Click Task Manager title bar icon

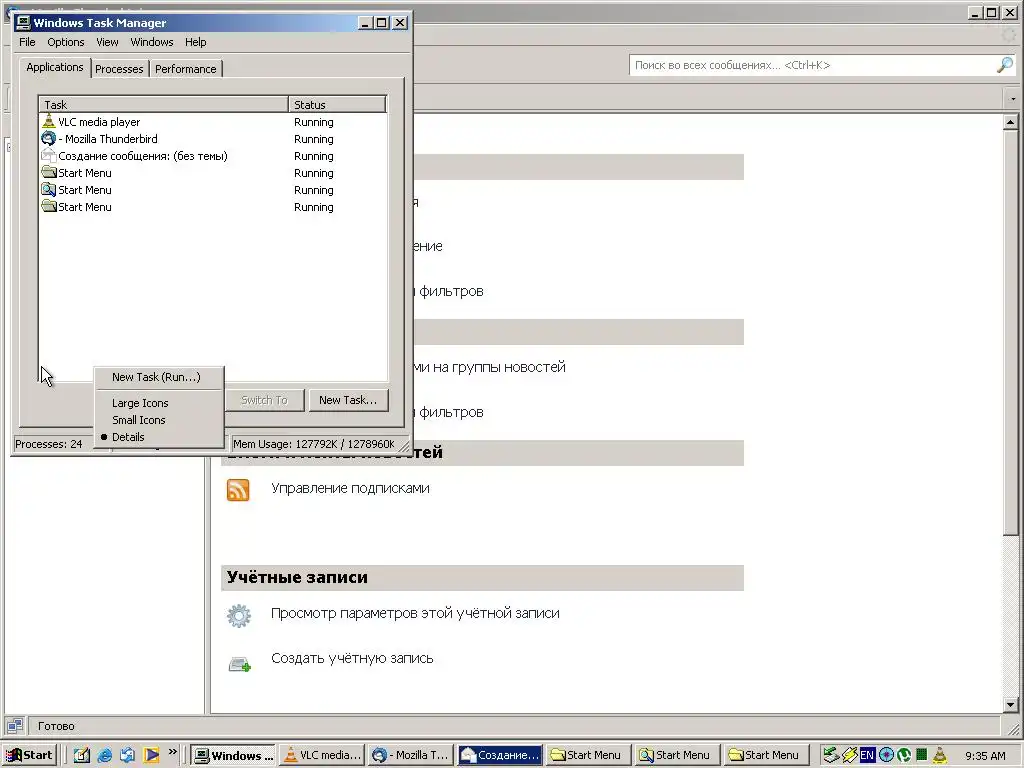[24, 23]
